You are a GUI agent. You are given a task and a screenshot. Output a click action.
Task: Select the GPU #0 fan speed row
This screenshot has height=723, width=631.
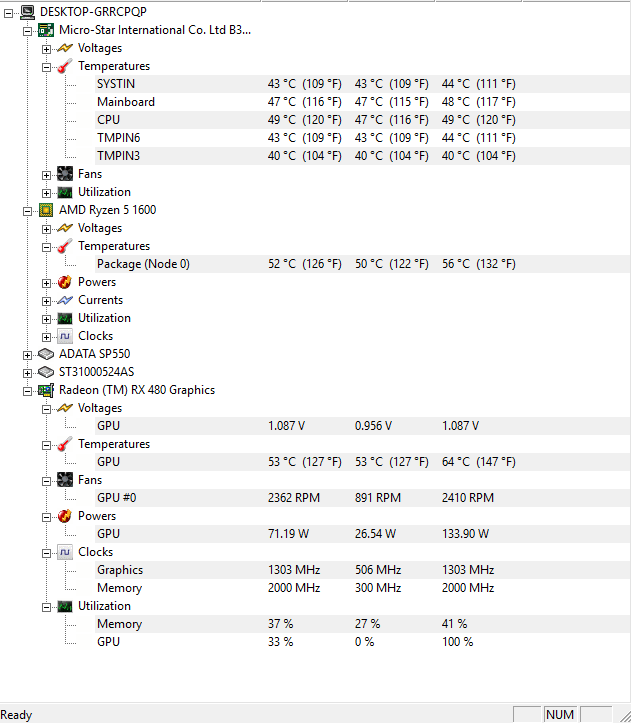pos(118,498)
